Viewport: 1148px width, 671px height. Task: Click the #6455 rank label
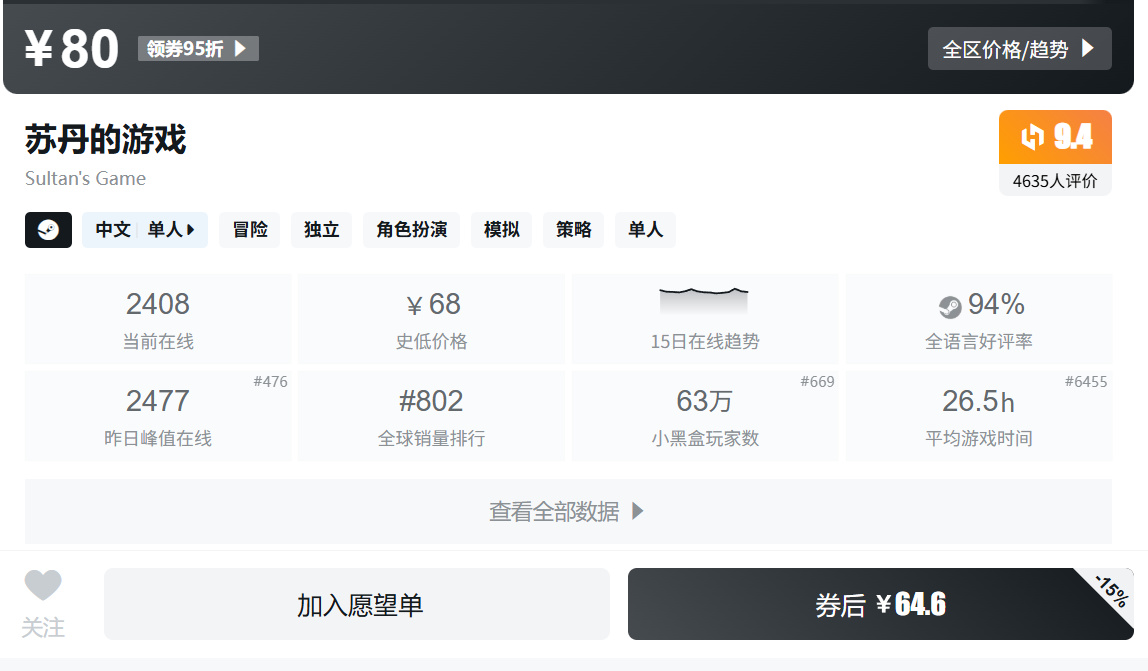(1086, 382)
